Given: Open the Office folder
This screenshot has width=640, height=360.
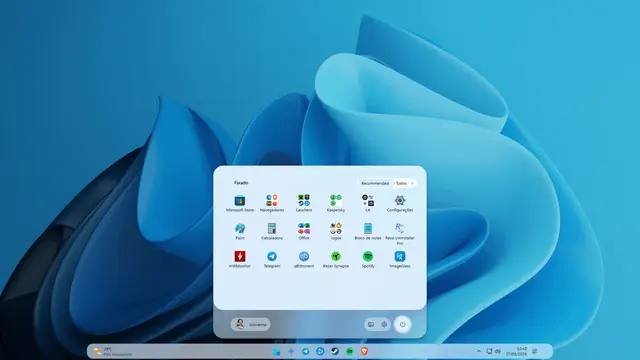Looking at the screenshot, I should [304, 231].
